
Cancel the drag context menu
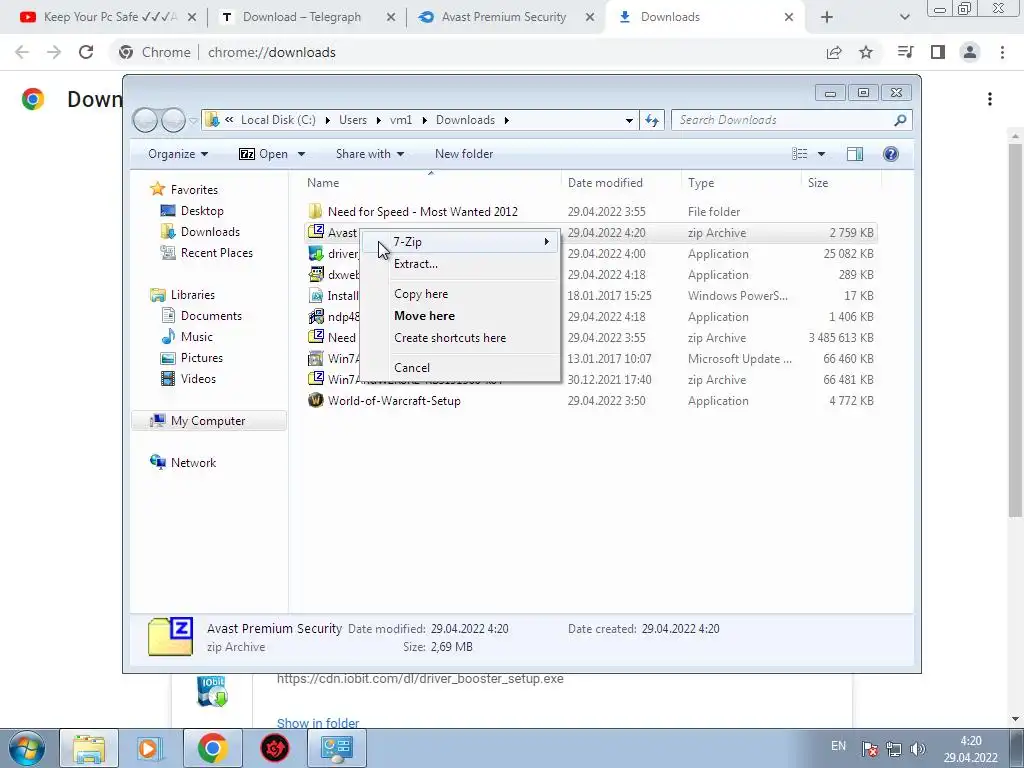[x=411, y=368]
